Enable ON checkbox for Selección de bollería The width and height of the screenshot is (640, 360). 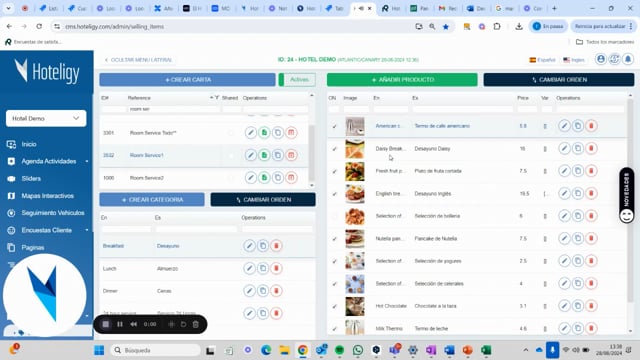tap(335, 216)
